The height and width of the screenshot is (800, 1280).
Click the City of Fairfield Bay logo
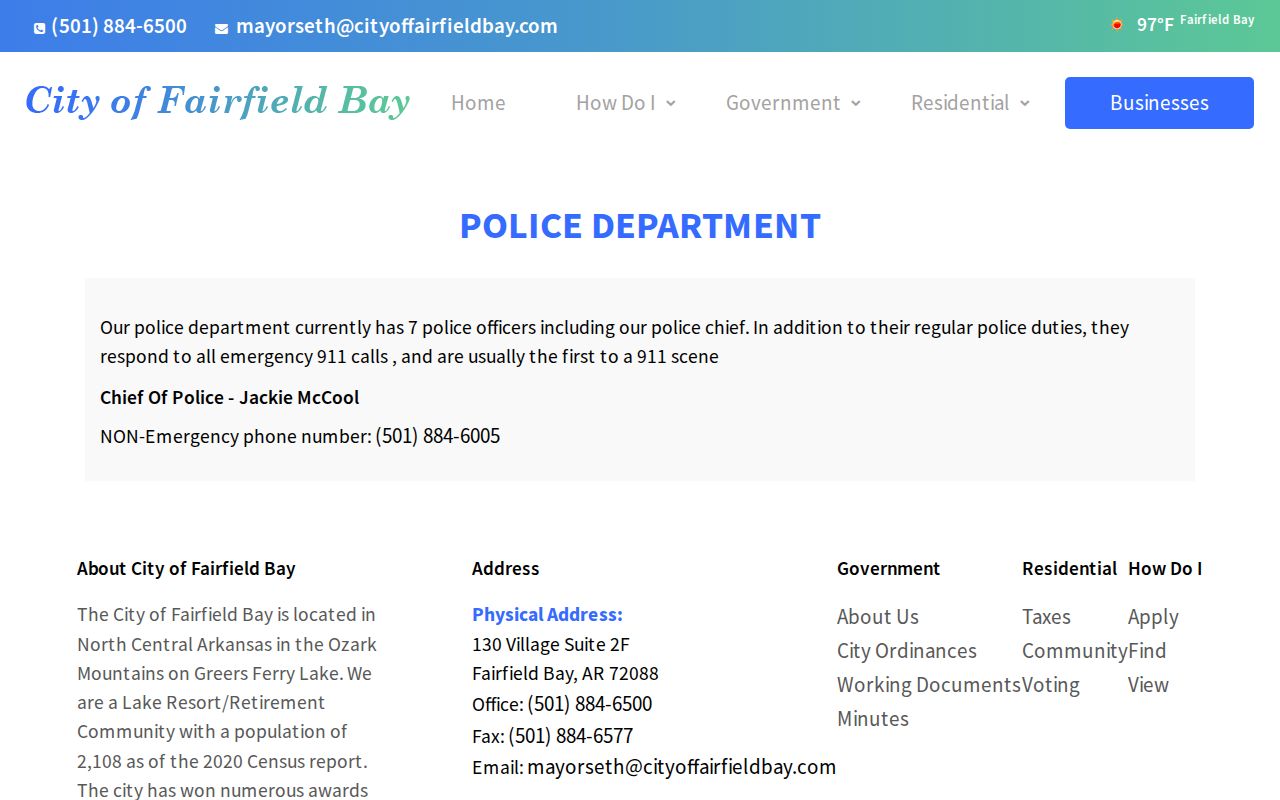218,102
